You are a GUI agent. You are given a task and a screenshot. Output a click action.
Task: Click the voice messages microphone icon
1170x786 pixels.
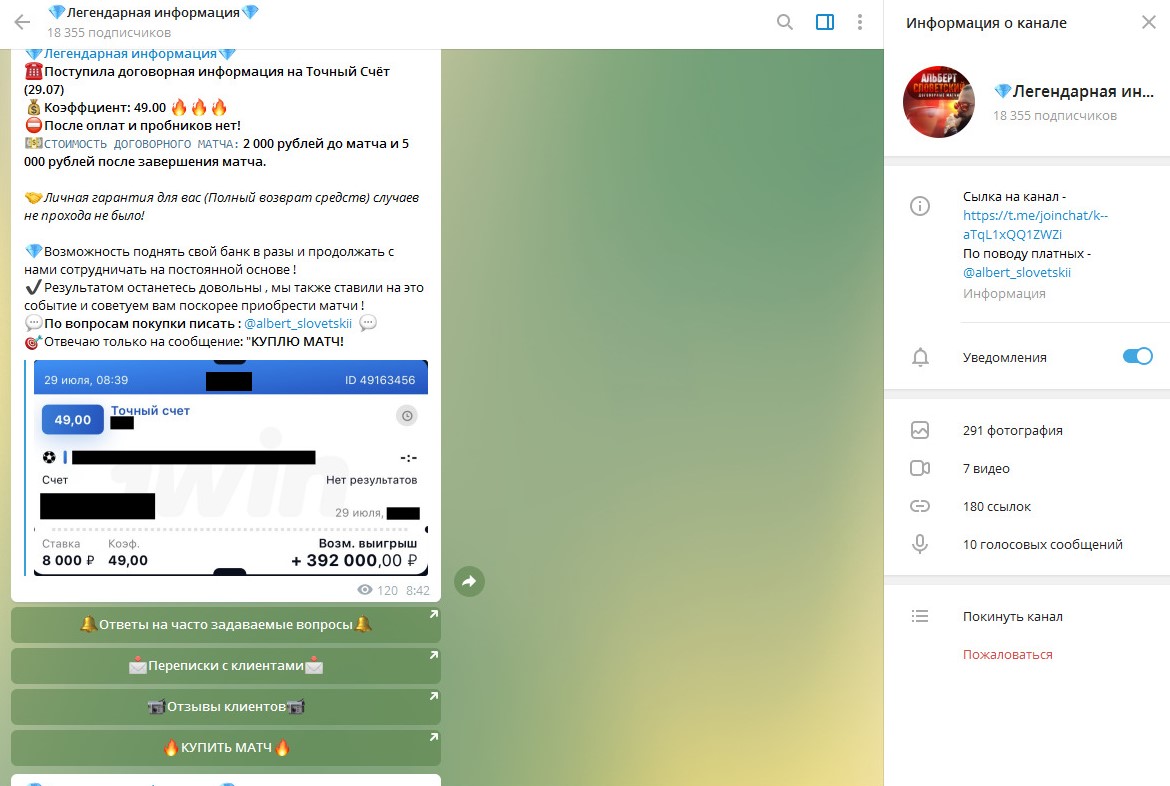920,544
